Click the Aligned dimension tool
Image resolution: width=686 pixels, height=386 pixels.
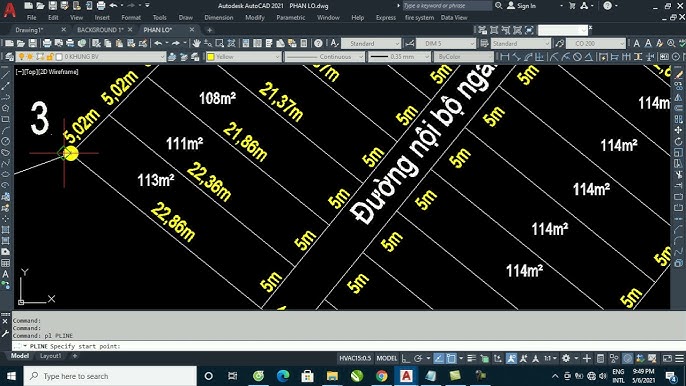pos(517,57)
